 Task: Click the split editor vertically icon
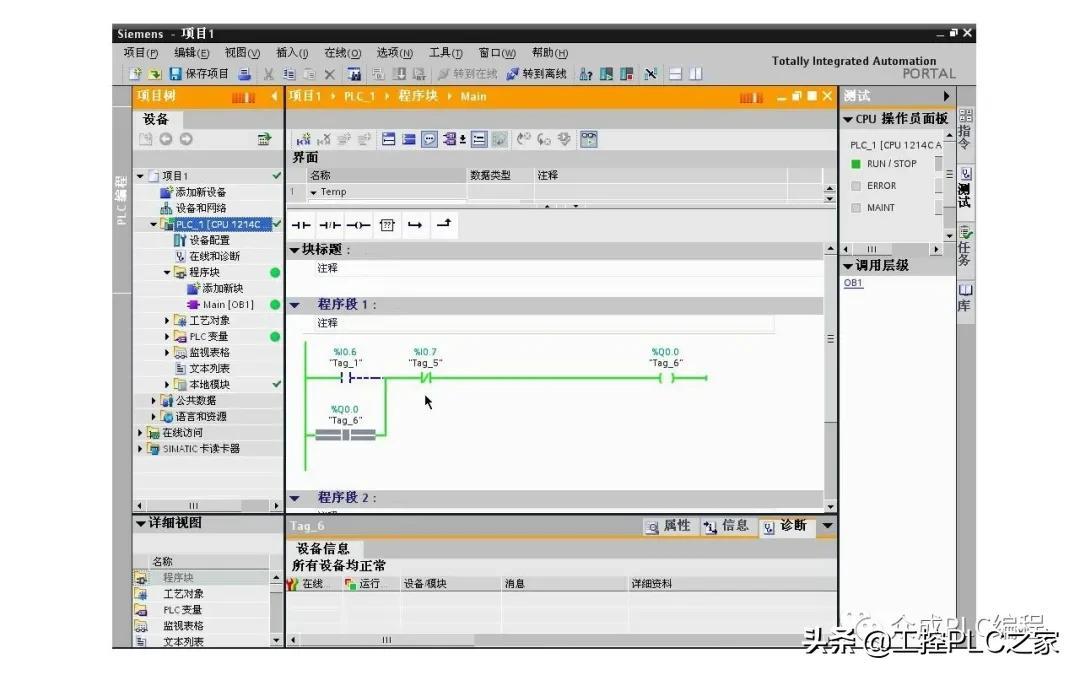(696, 74)
